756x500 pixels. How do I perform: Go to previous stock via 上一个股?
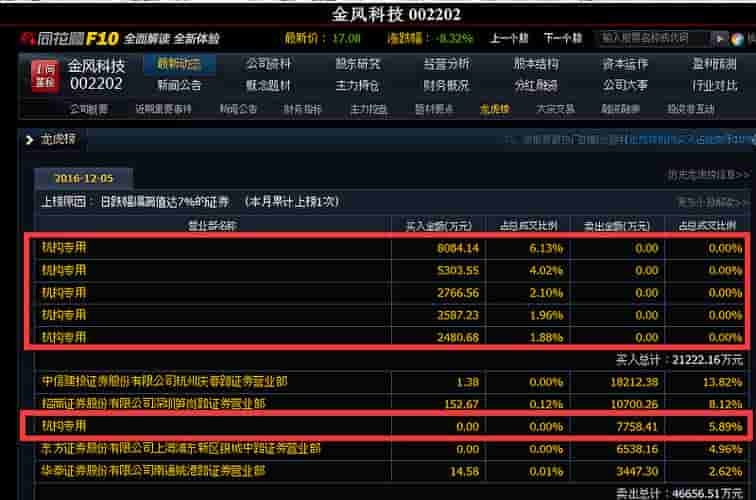tap(509, 39)
